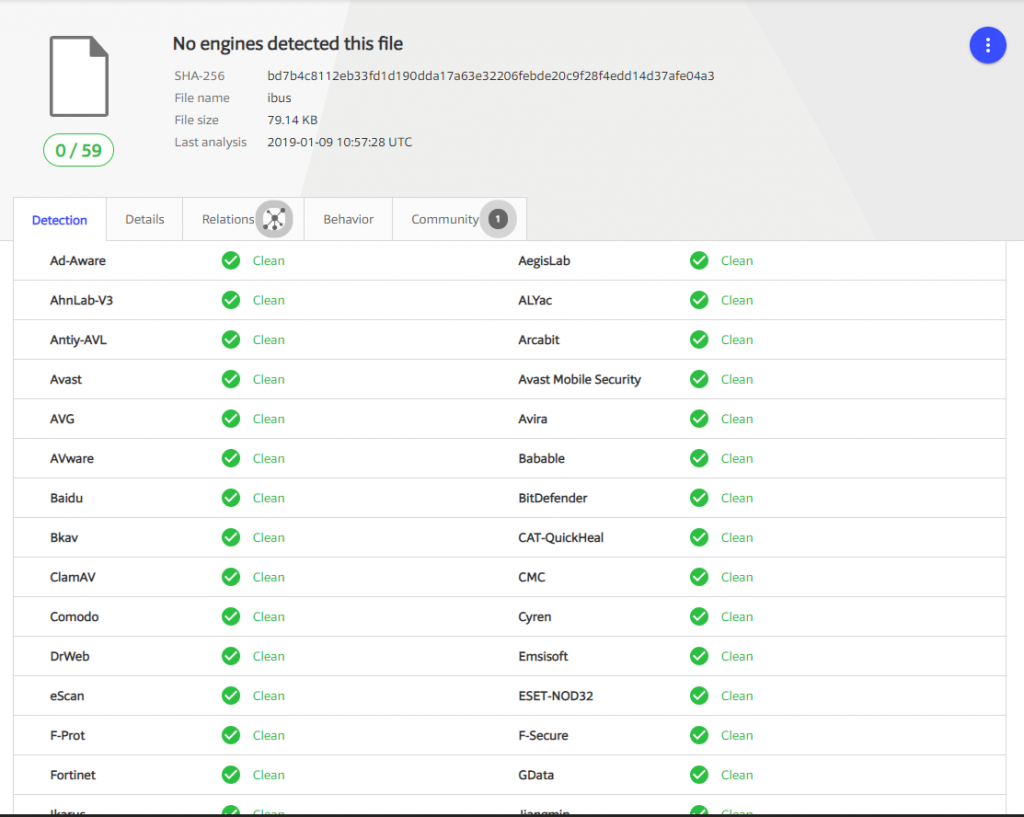Image resolution: width=1024 pixels, height=817 pixels.
Task: Click the 0 / 59 detection score badge
Action: click(78, 151)
